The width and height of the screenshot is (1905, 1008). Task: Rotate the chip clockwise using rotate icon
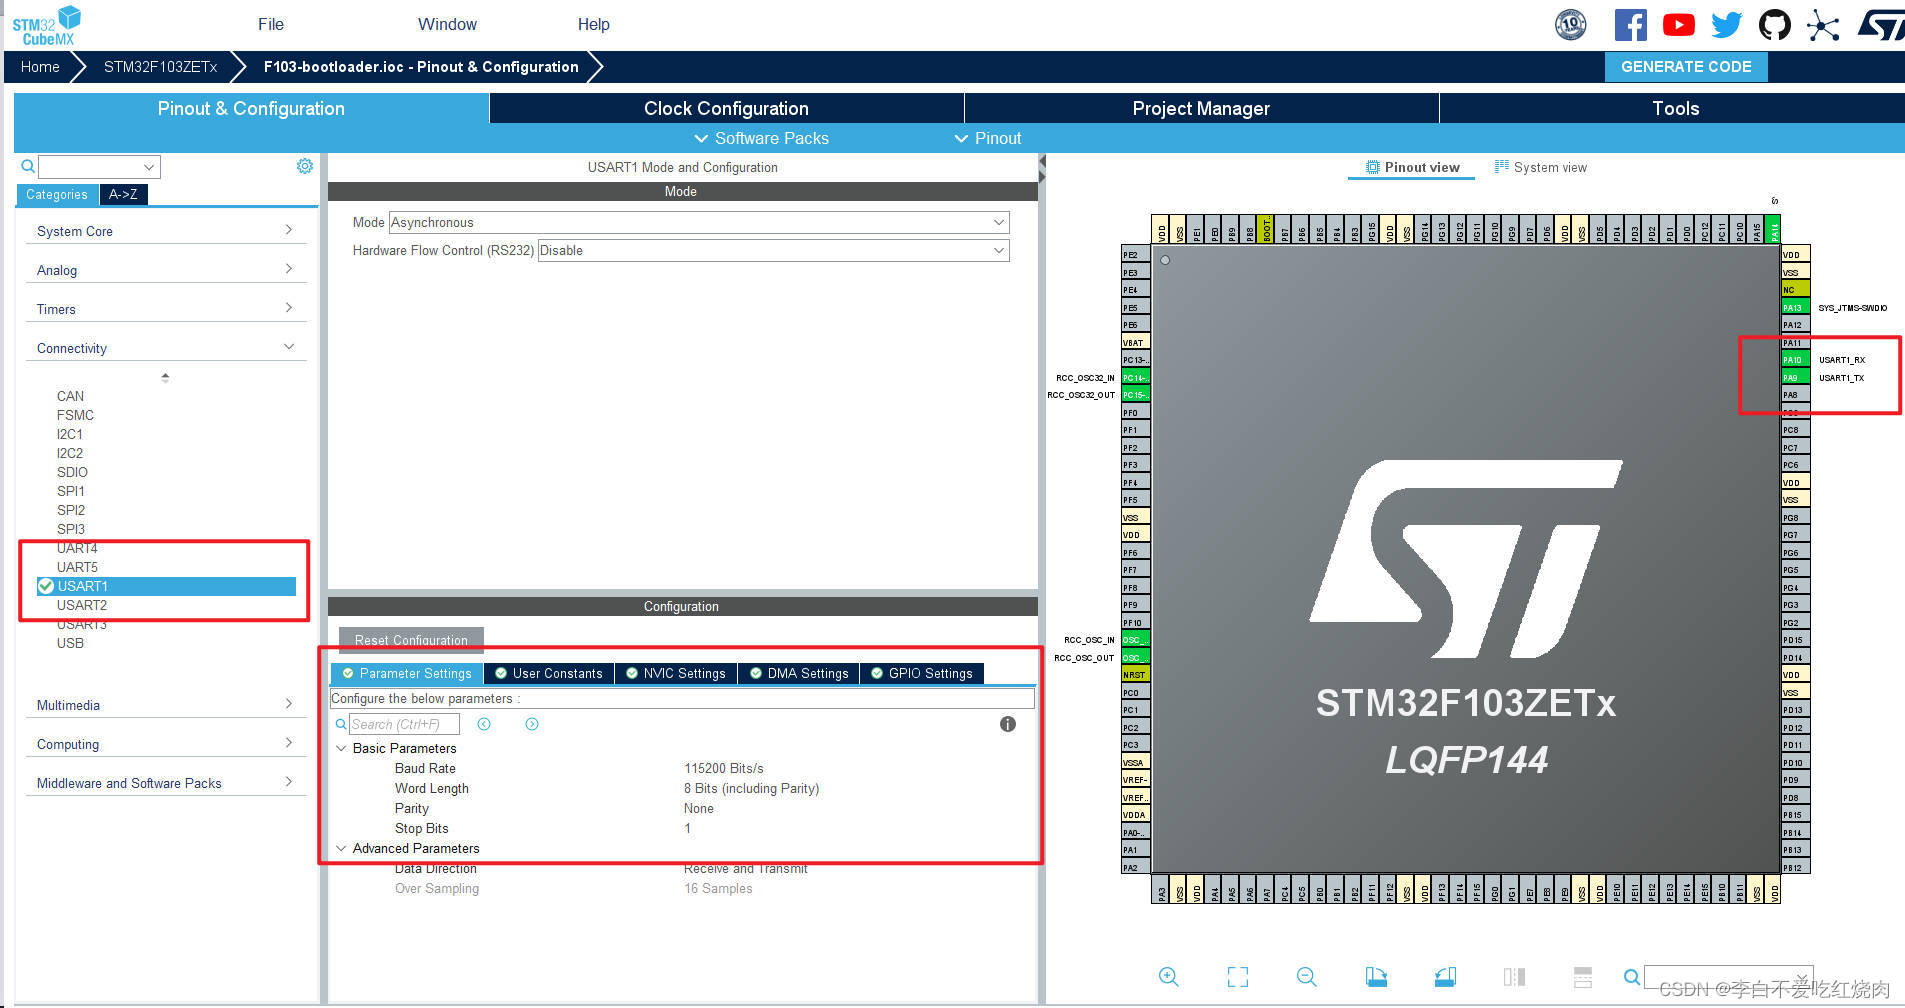coord(1377,977)
